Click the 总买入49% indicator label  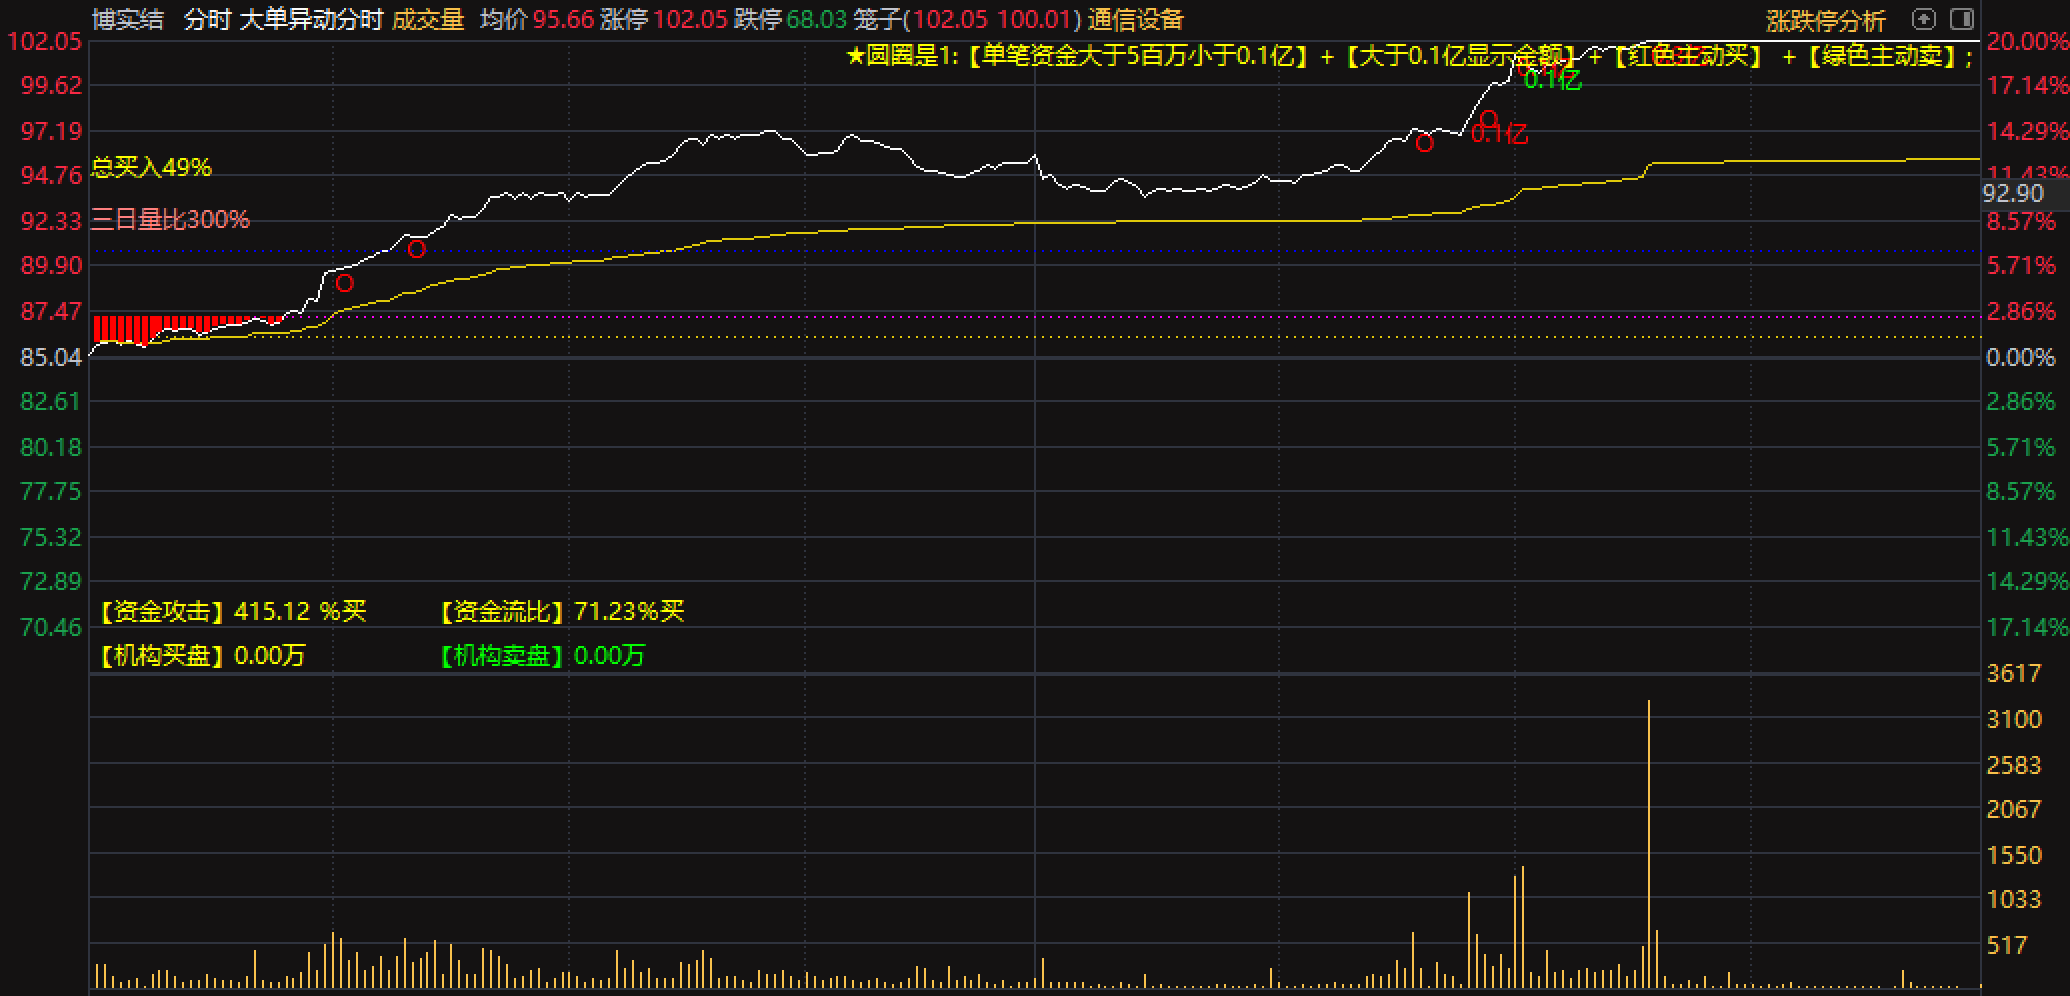tap(151, 167)
